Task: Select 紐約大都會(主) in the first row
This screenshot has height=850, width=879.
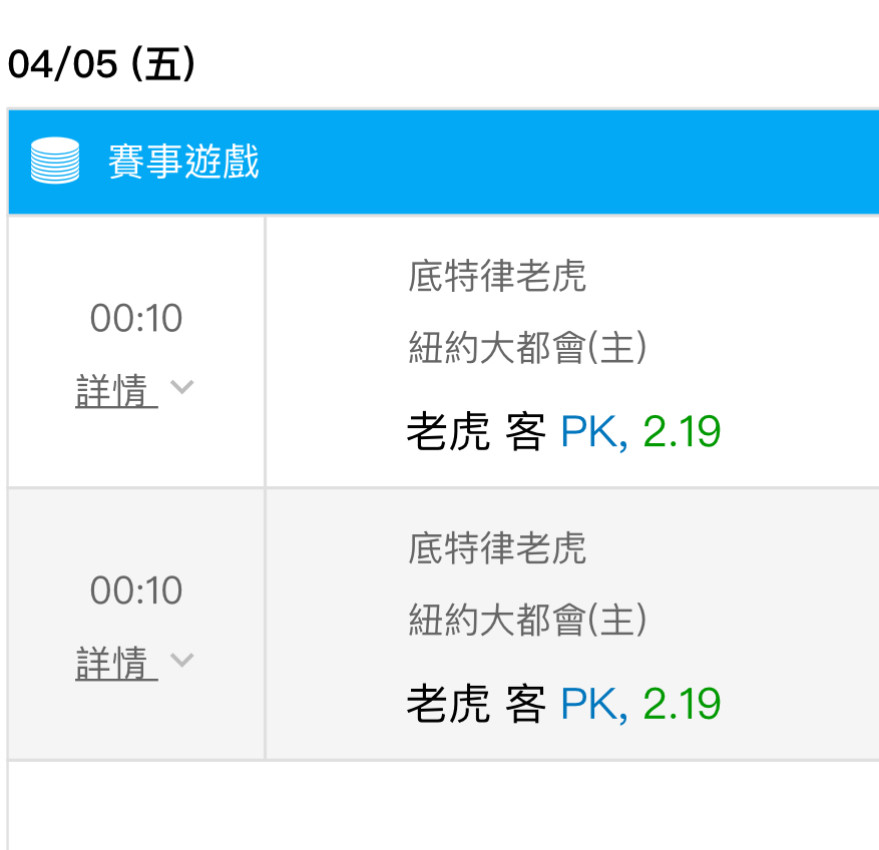Action: click(528, 347)
